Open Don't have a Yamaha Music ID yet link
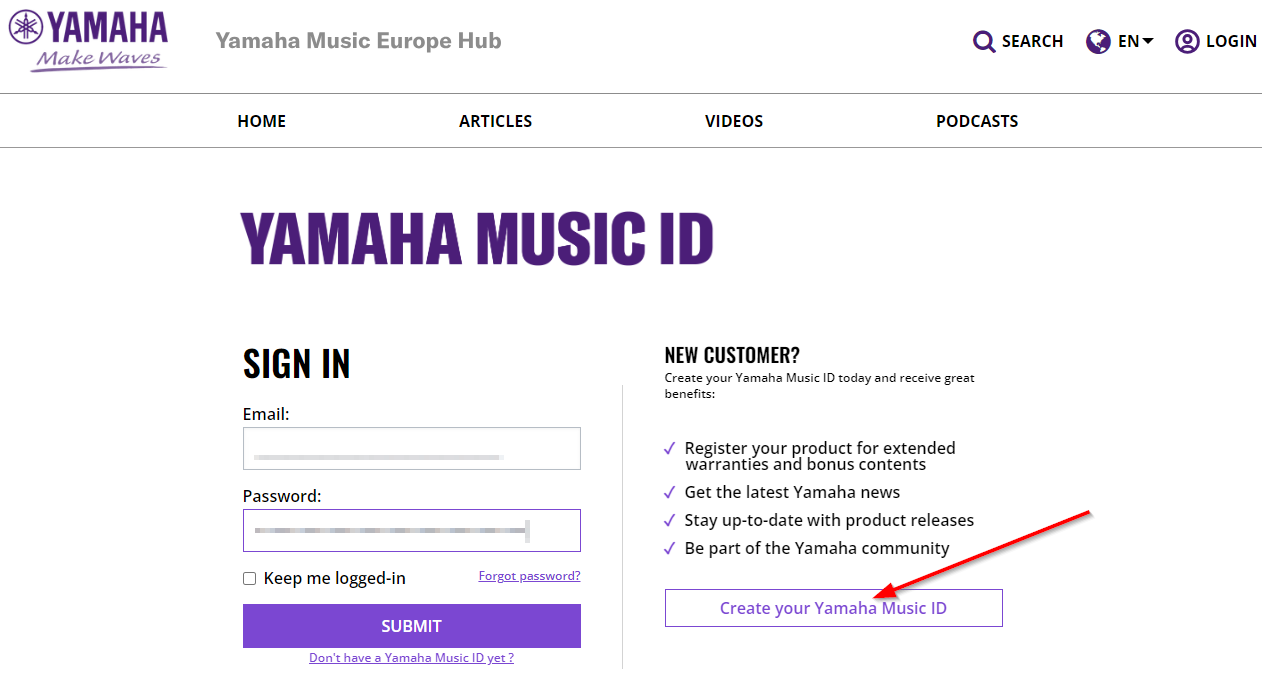1262x683 pixels. point(412,658)
